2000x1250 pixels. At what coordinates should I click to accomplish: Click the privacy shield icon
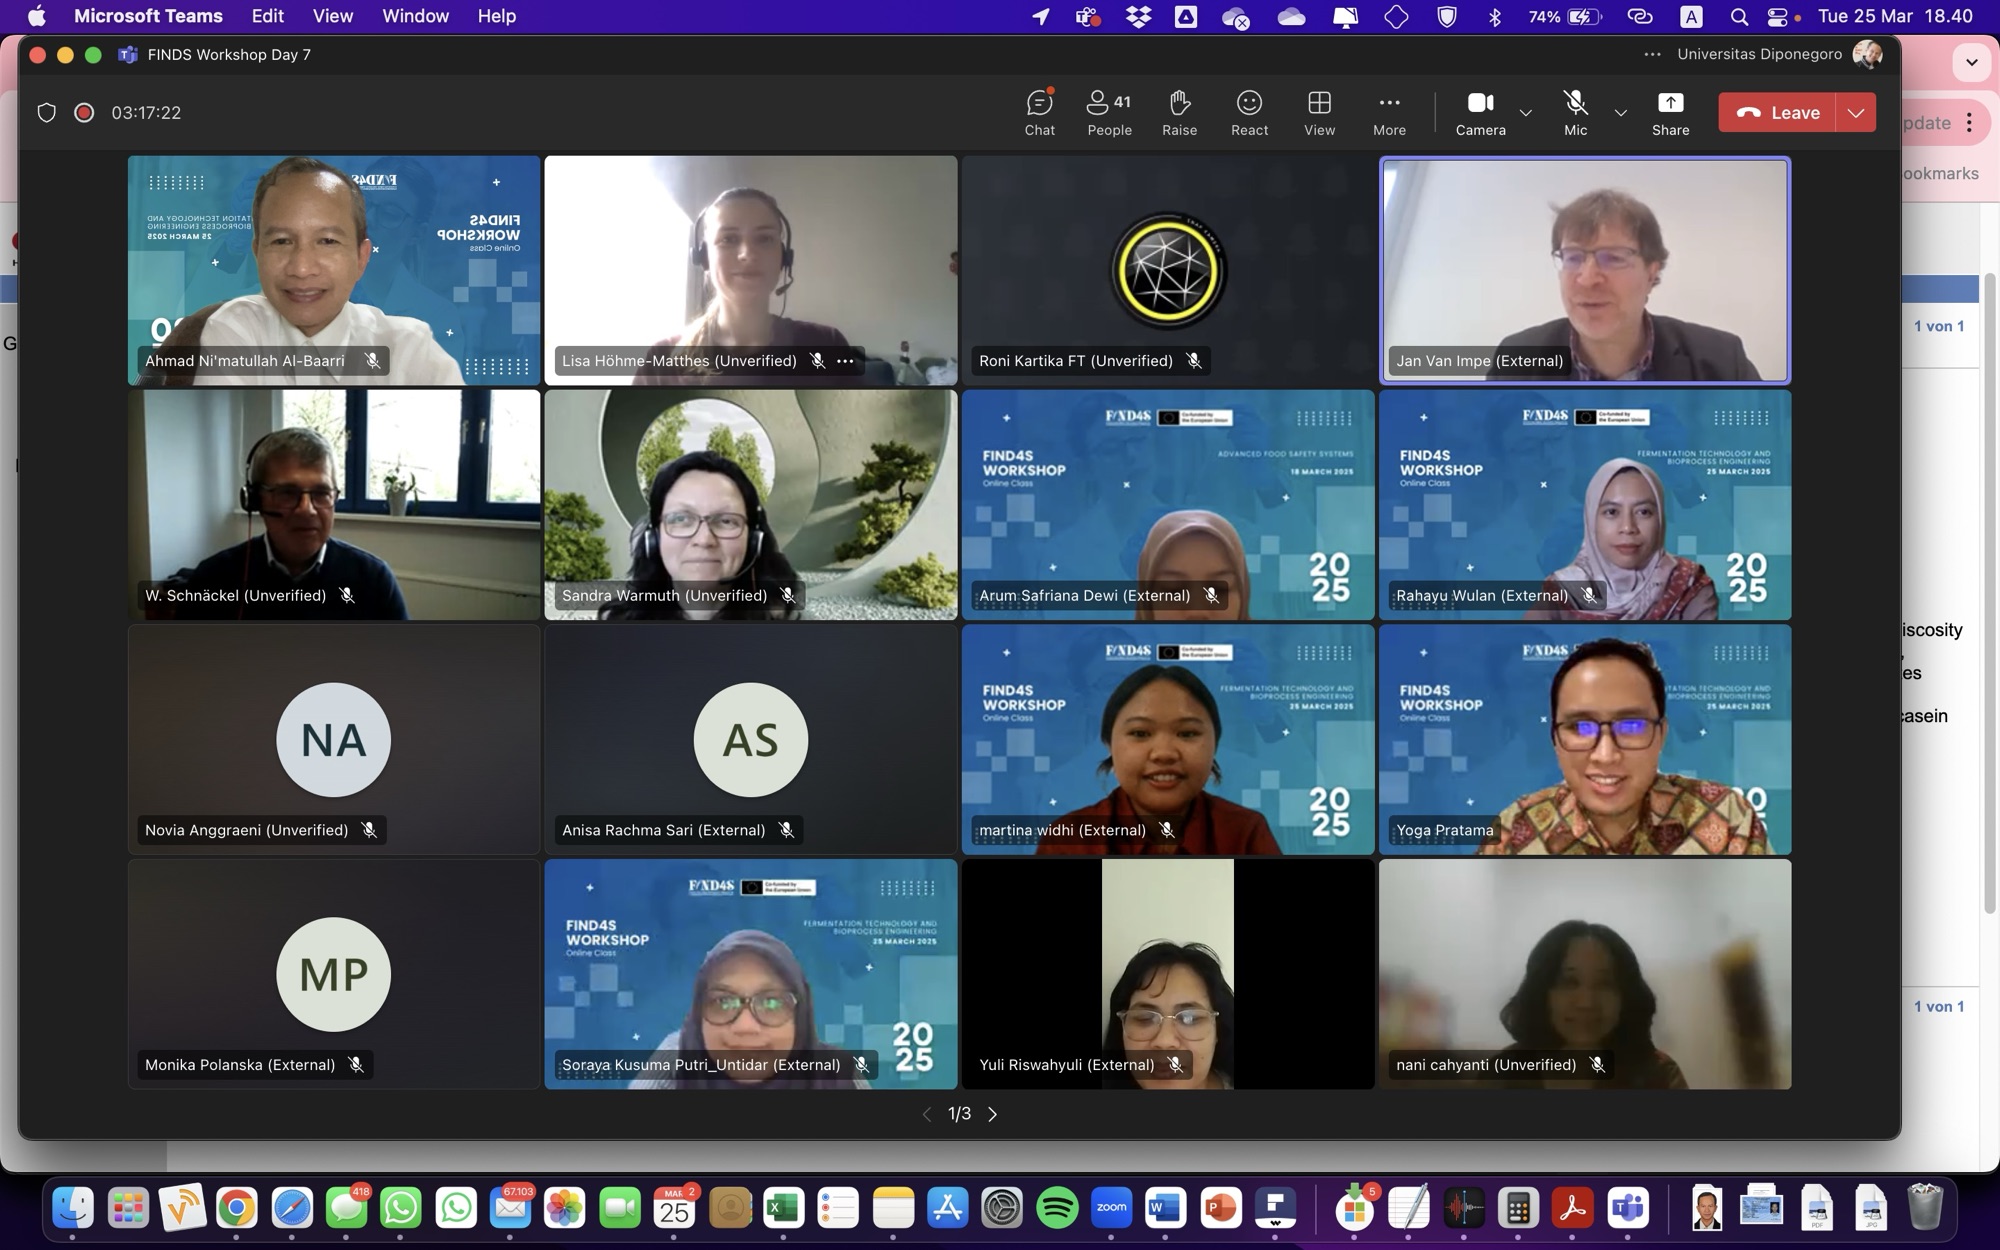pos(46,112)
